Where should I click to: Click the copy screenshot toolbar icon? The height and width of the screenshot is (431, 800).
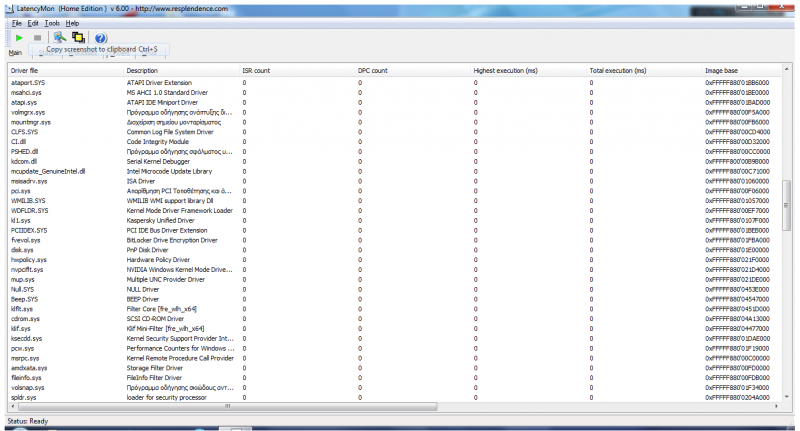(59, 38)
